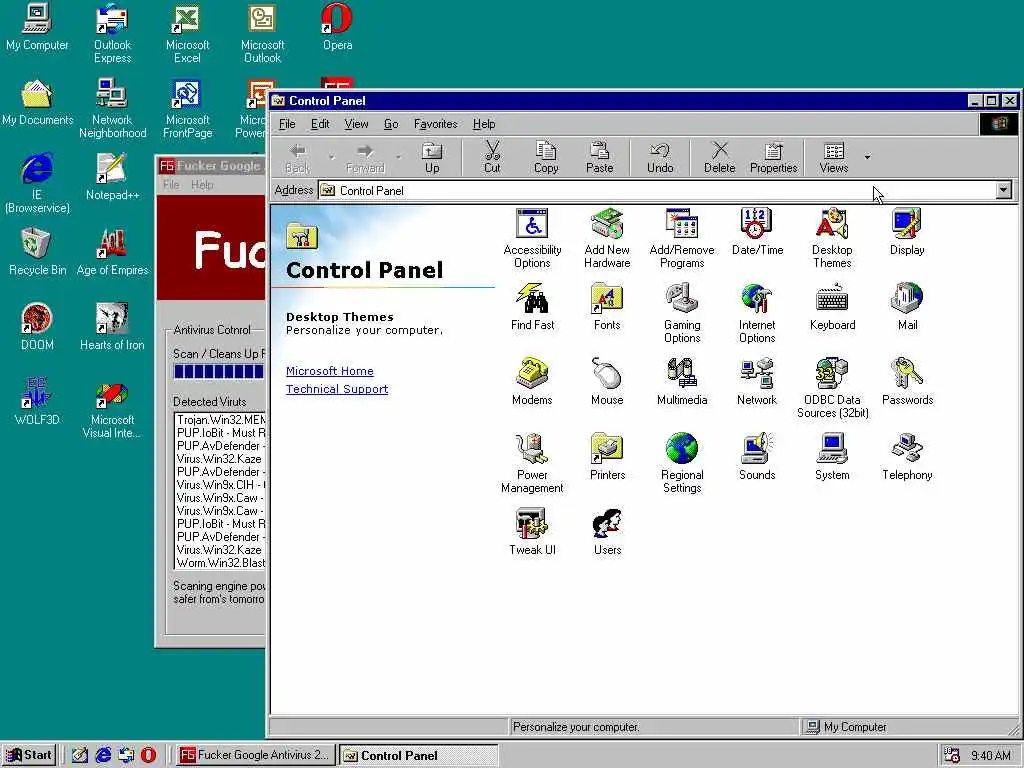Select the Keyboard applet icon

832,307
